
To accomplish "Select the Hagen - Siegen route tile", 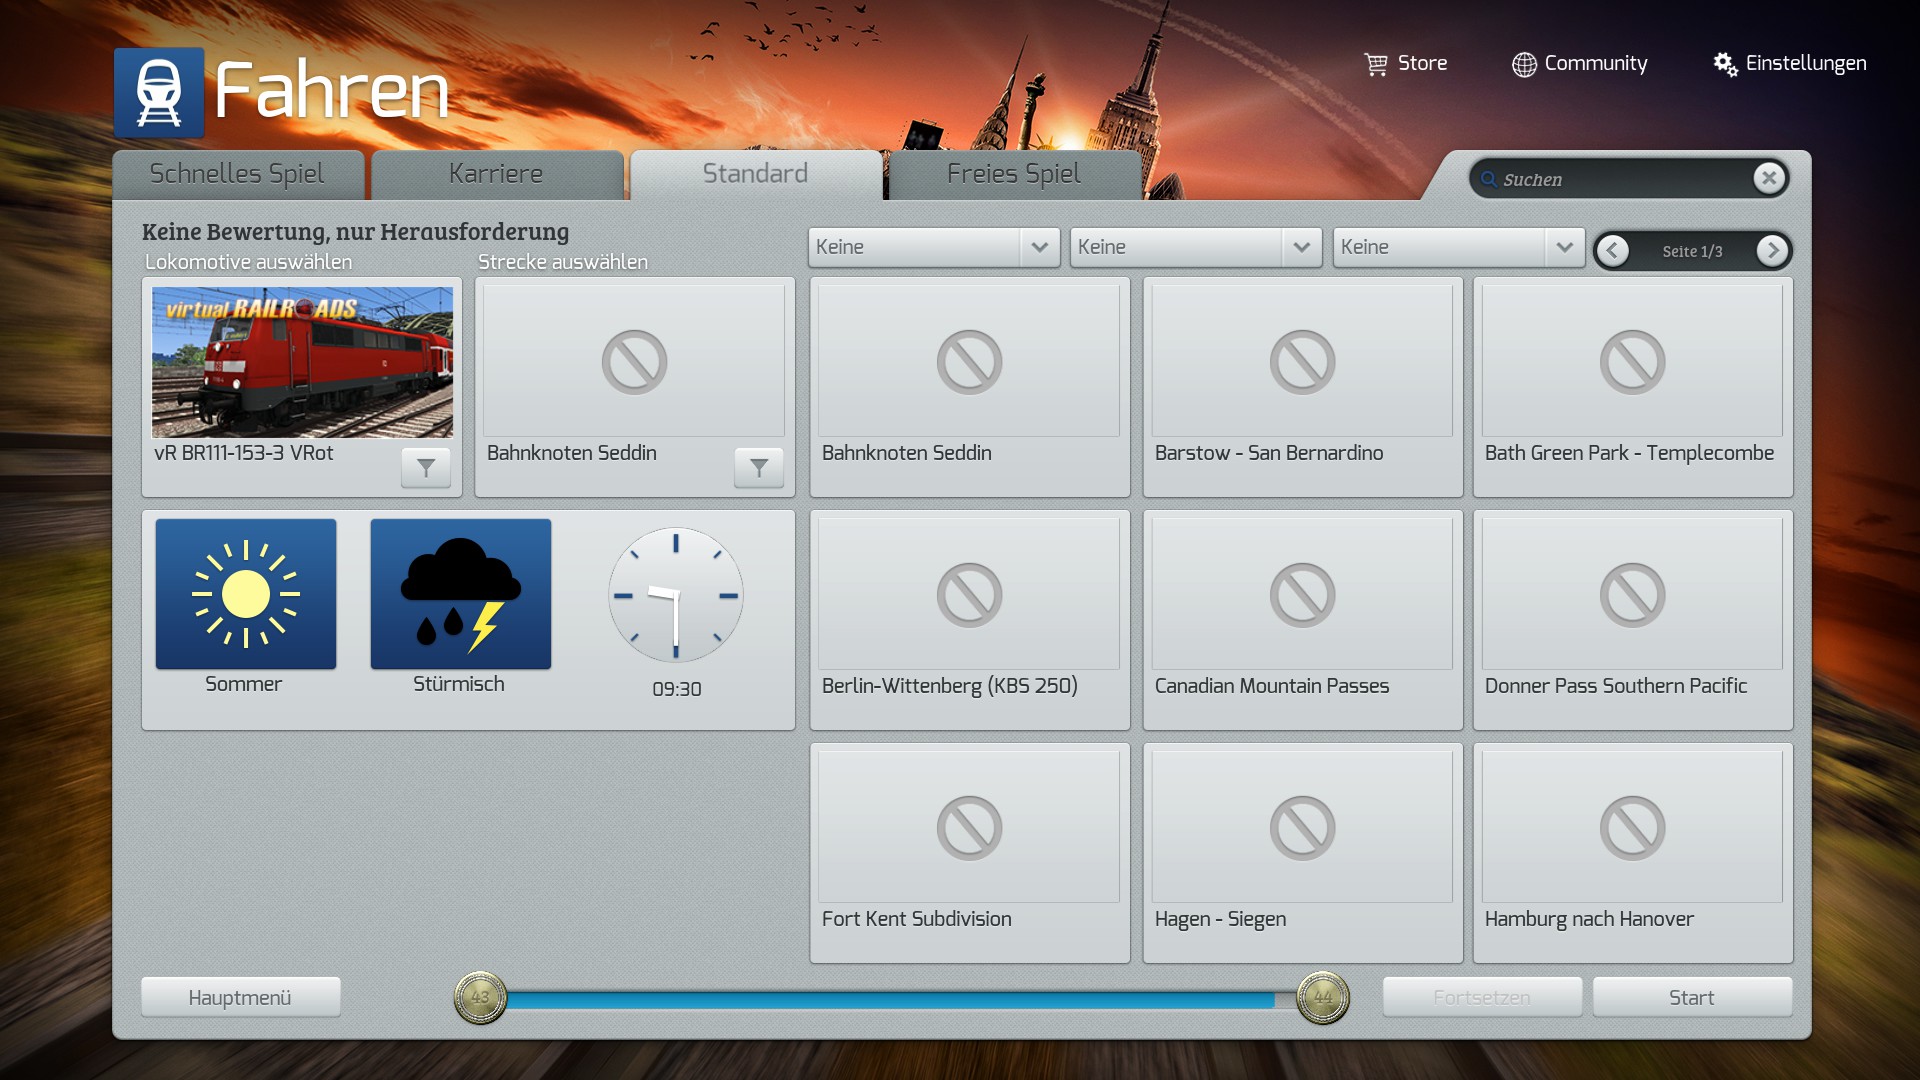I will point(1302,850).
